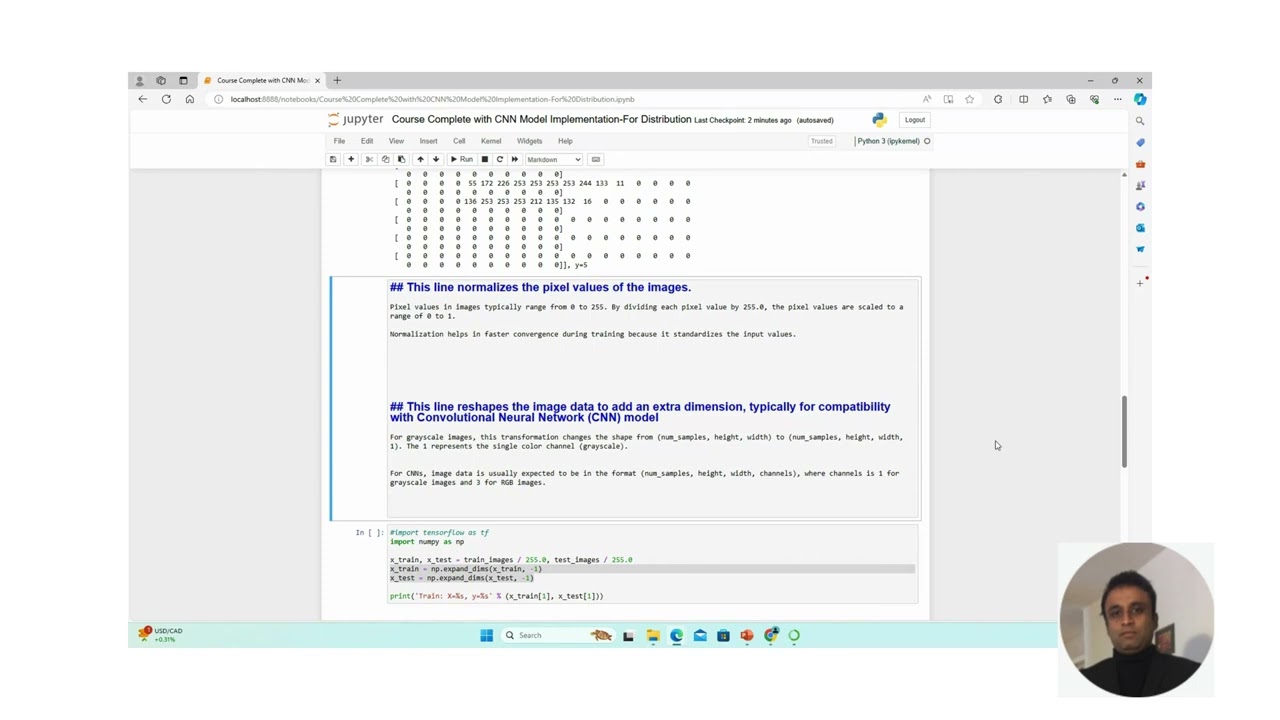Open the Windows Start menu
This screenshot has width=1280, height=720.
click(x=486, y=635)
